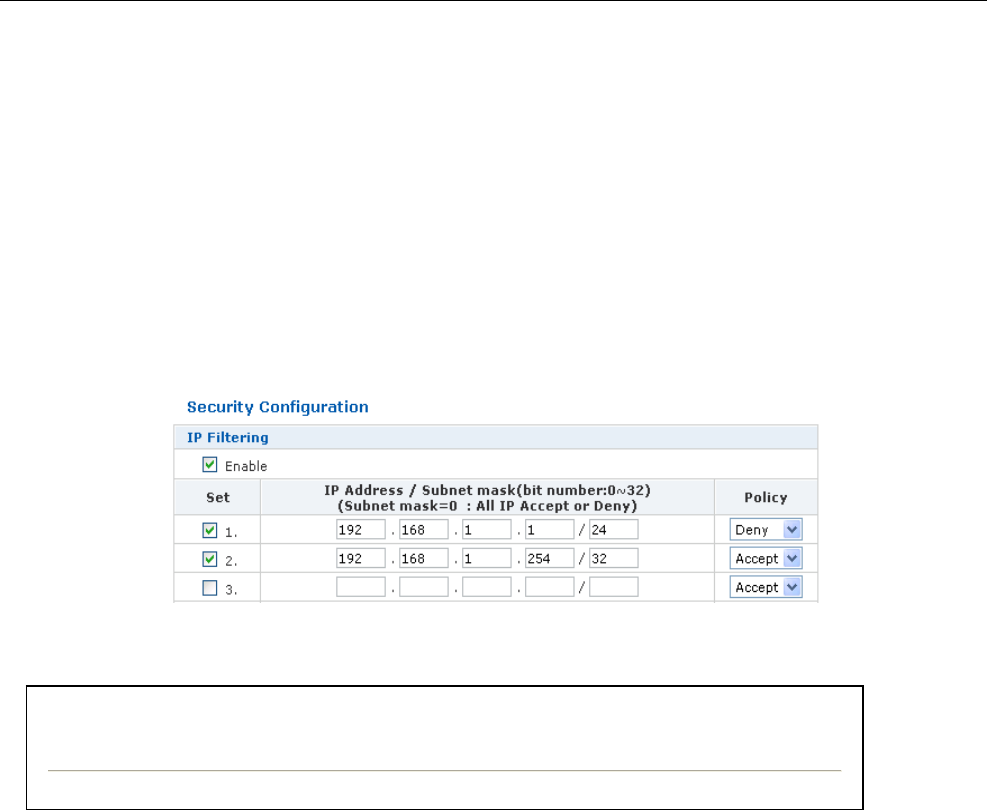Click rule 2 fourth octet field showing 254
Screen dimensions: 987x810
[x=550, y=558]
